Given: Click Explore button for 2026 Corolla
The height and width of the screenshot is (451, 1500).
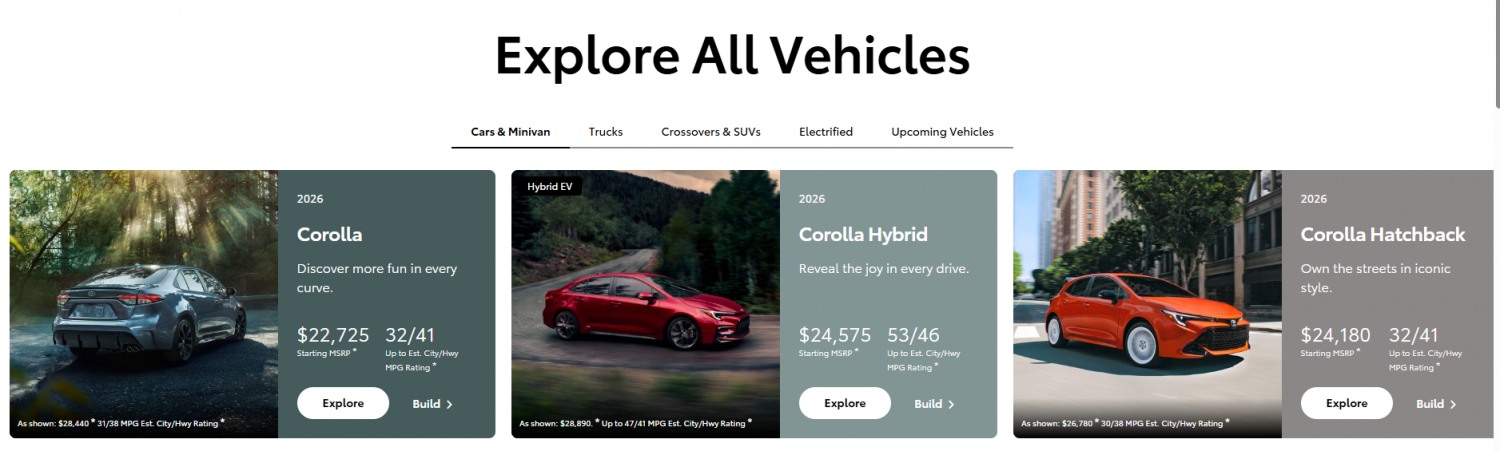Looking at the screenshot, I should click(x=343, y=403).
